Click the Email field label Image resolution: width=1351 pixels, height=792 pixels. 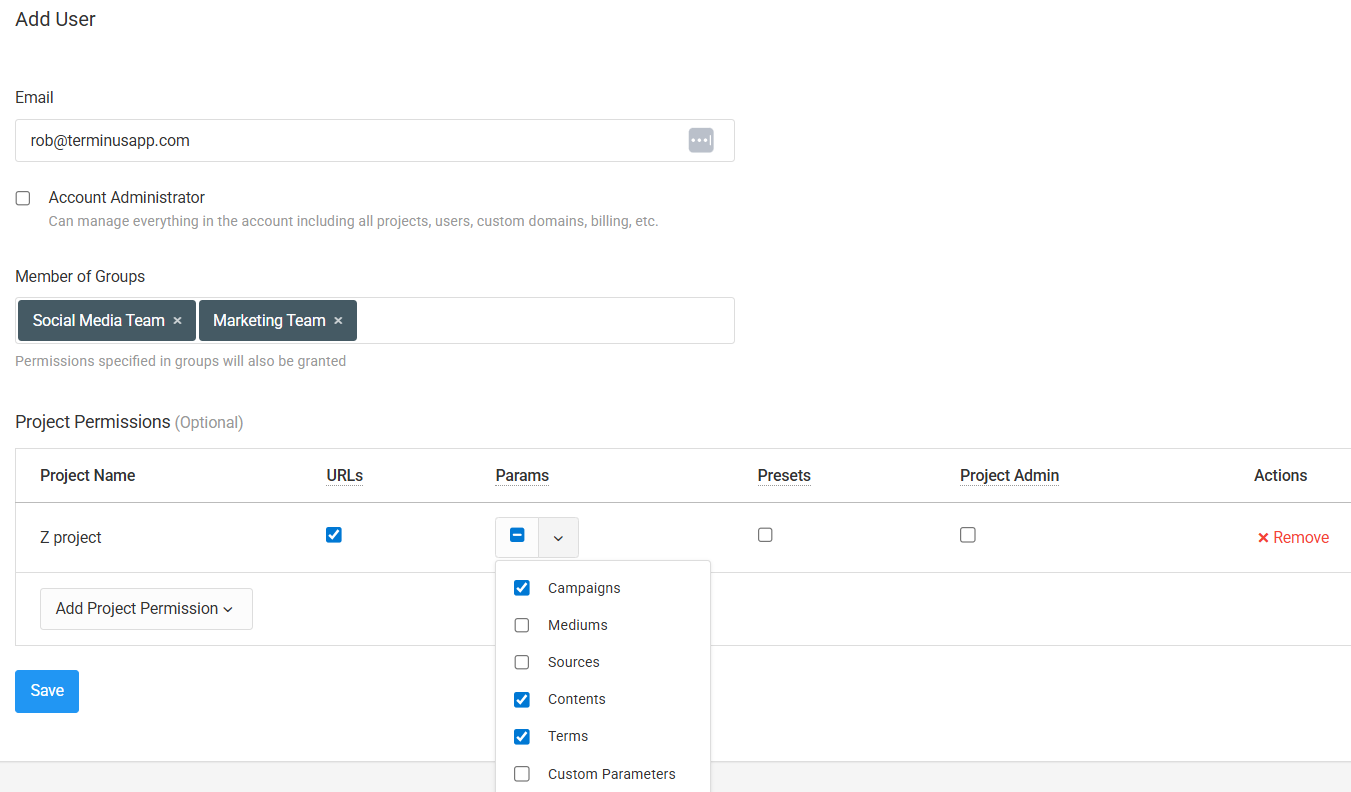click(x=35, y=98)
